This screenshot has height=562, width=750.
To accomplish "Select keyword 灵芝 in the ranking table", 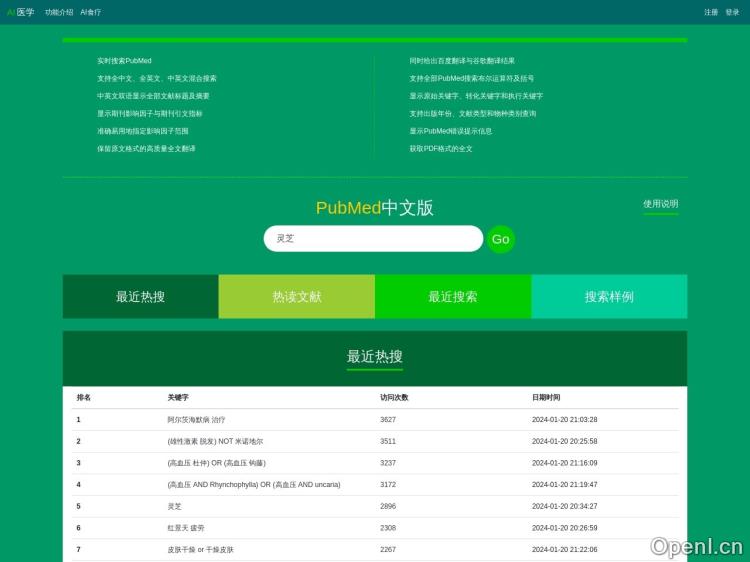I will [175, 506].
